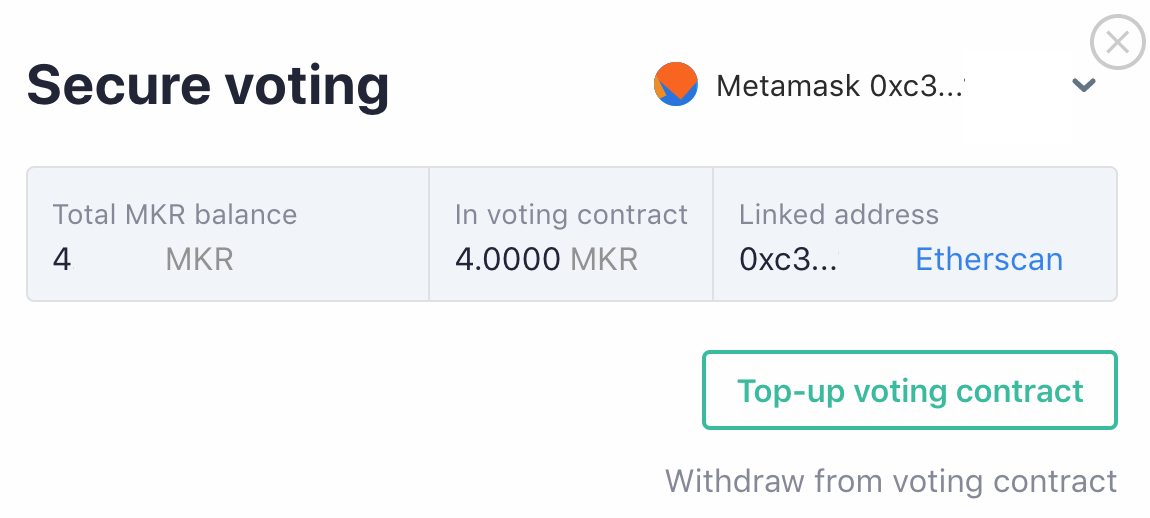Image resolution: width=1150 pixels, height=518 pixels.
Task: Select the Linked address label
Action: tap(838, 214)
